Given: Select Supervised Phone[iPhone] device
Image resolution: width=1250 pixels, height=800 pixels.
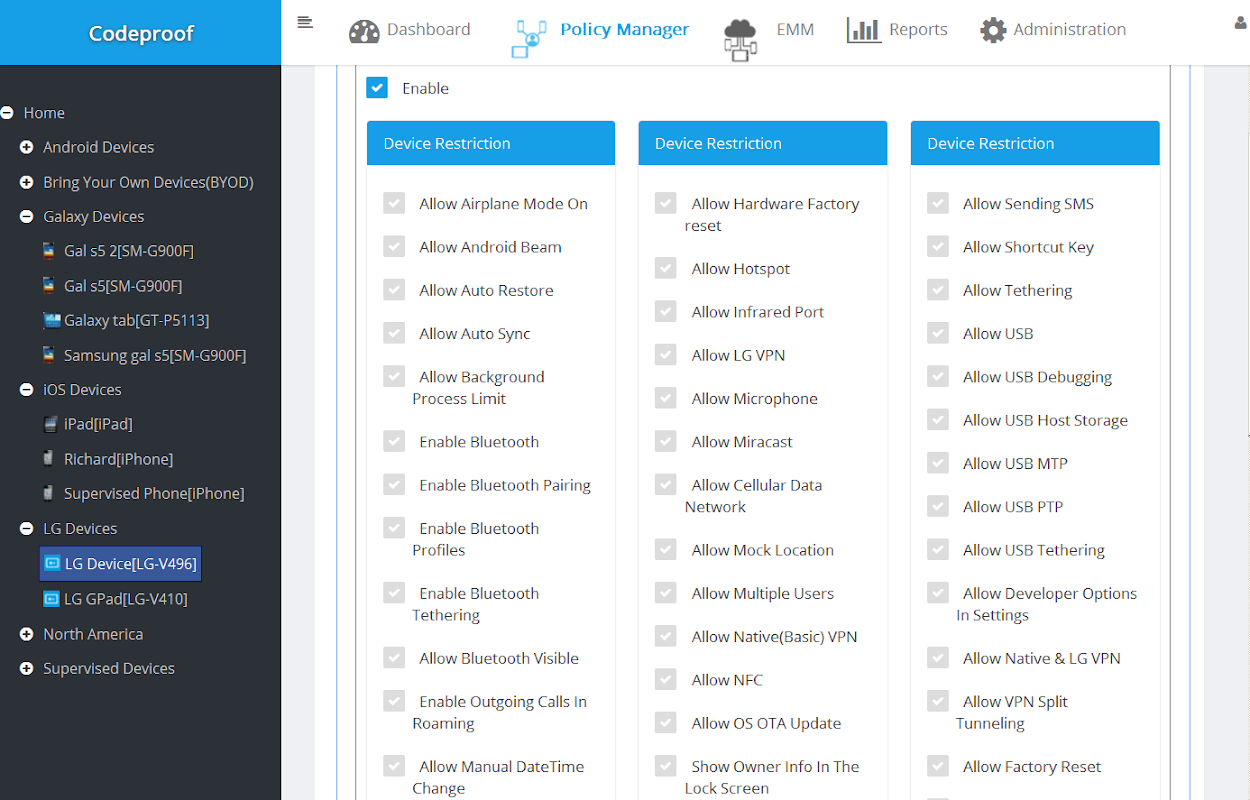Looking at the screenshot, I should pos(154,493).
